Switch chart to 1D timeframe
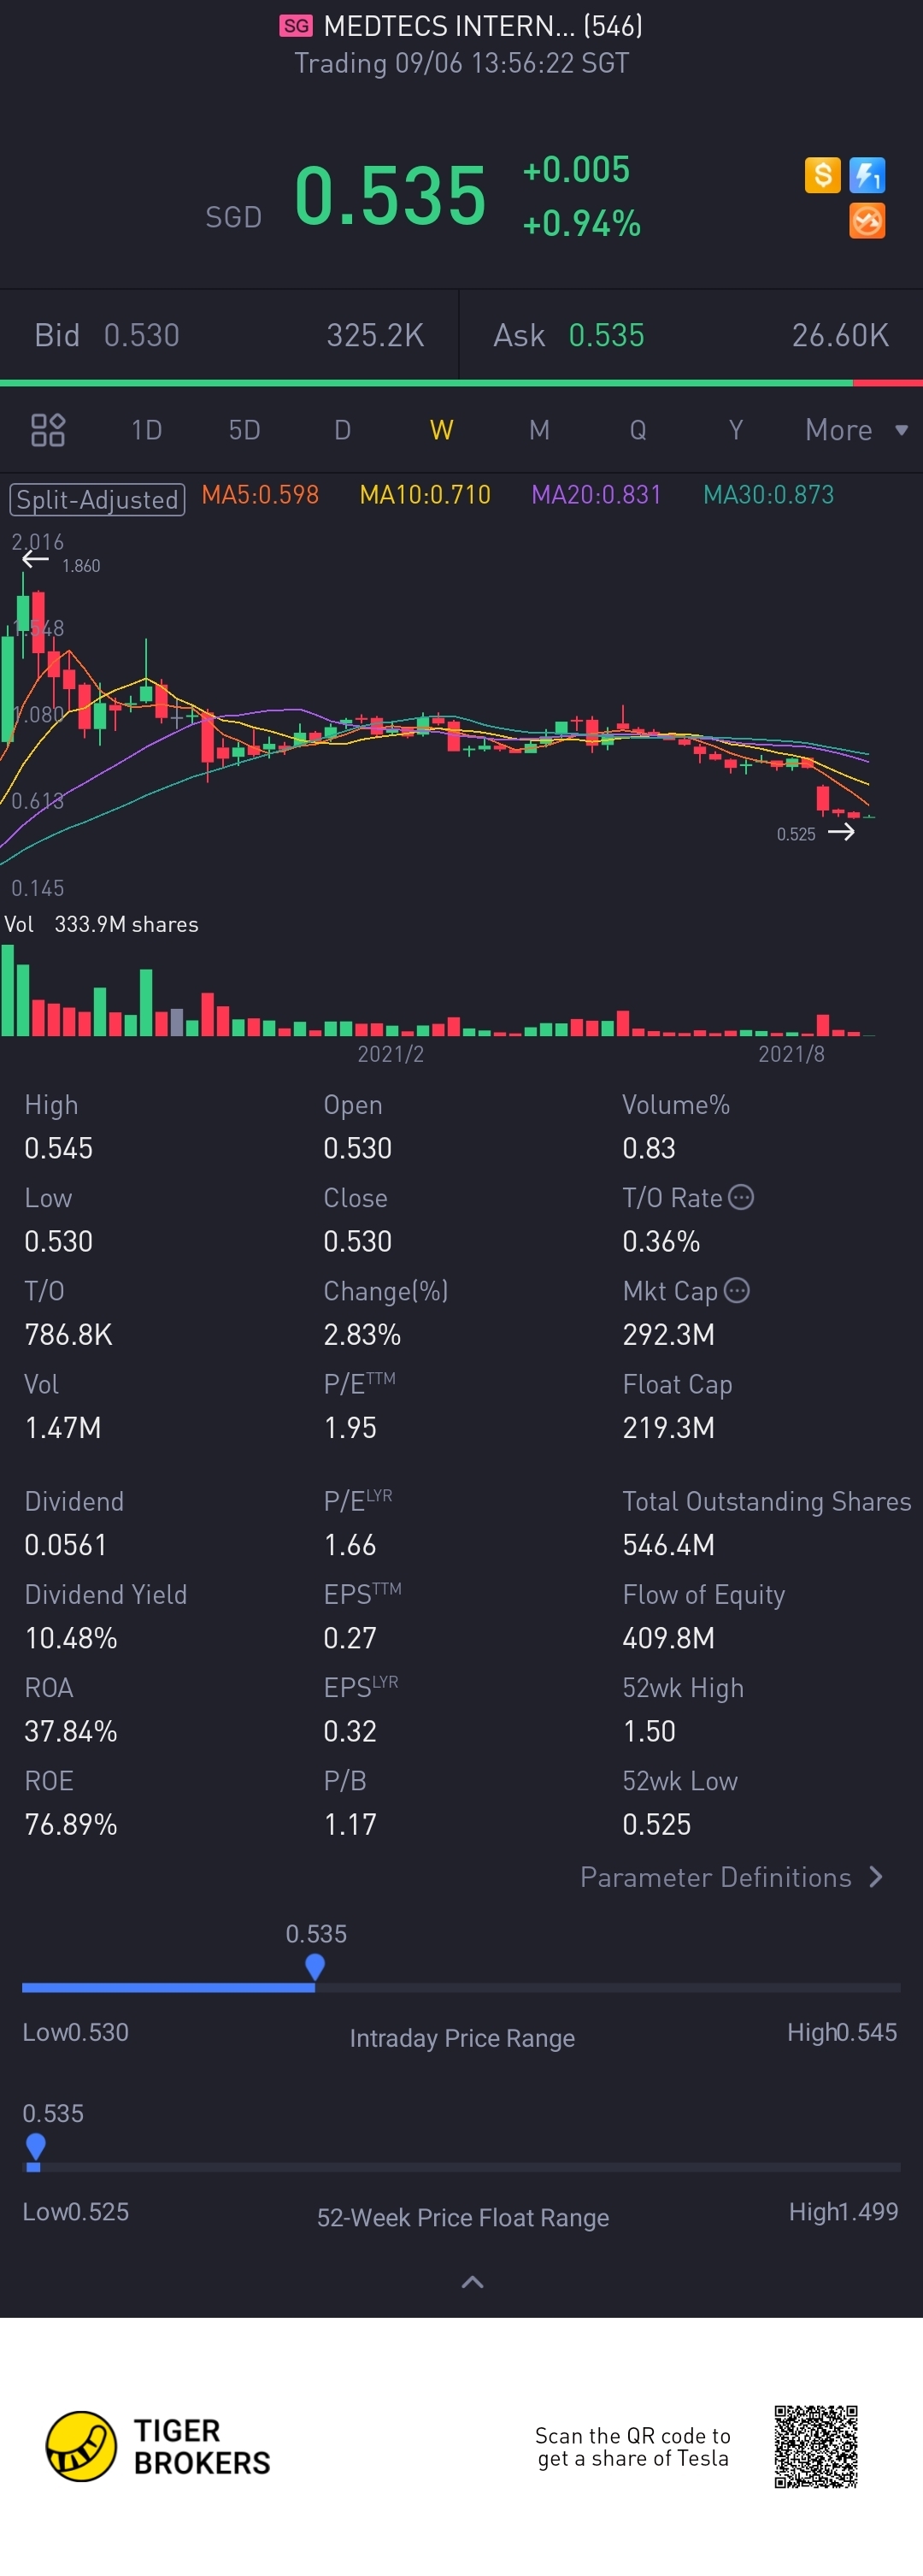 (x=146, y=430)
